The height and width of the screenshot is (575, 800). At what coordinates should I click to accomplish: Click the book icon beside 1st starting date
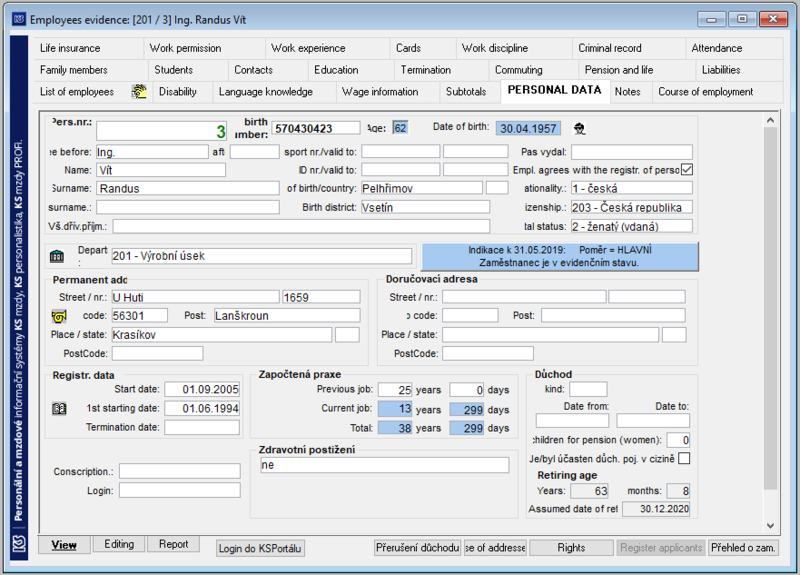point(59,409)
